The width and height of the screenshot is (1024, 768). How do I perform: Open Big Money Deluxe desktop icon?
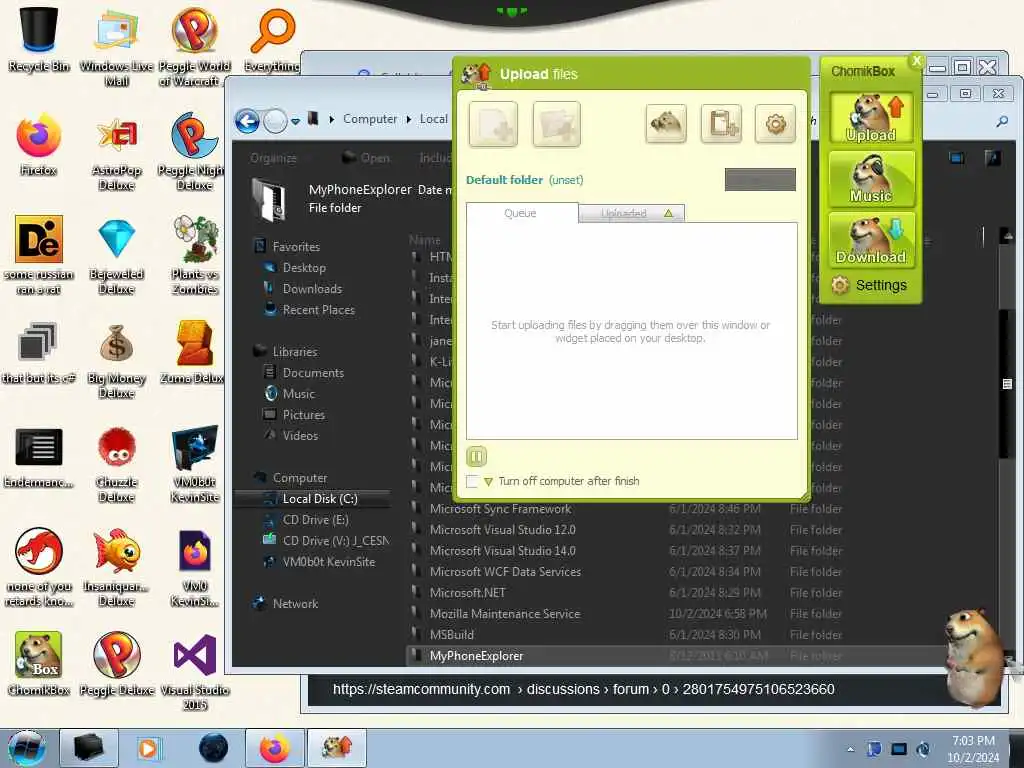(116, 360)
